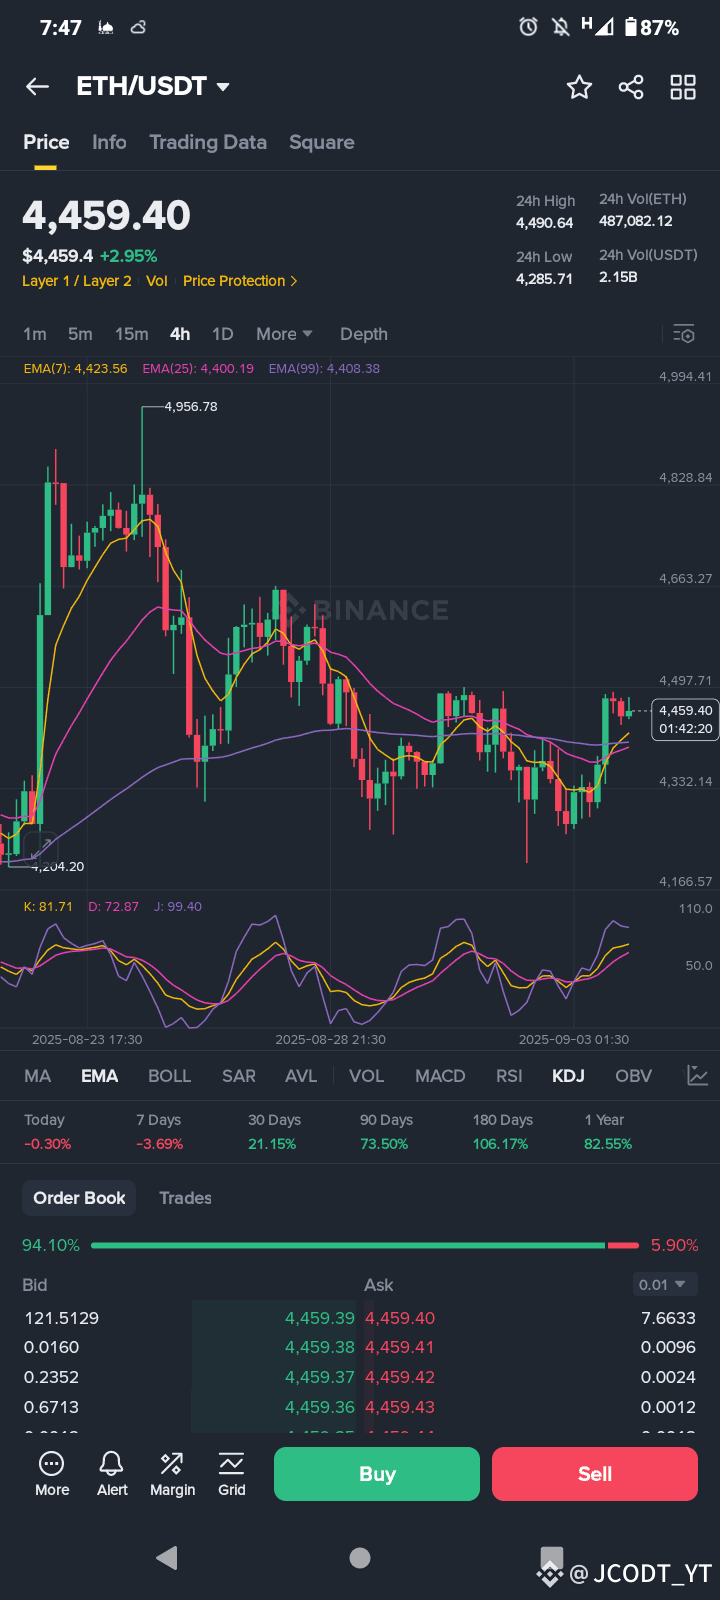Expand the ETH/USDT pair selector

tap(153, 87)
